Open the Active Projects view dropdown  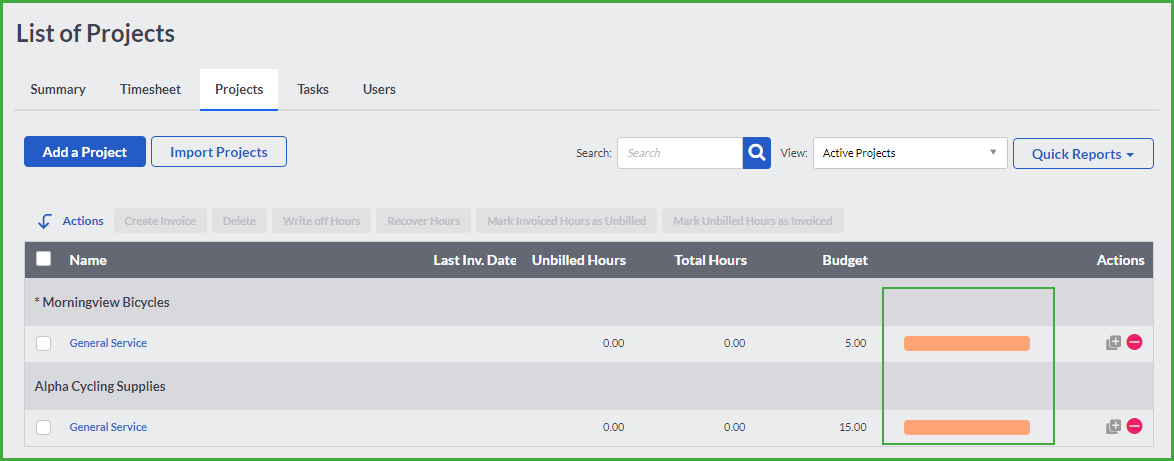910,153
